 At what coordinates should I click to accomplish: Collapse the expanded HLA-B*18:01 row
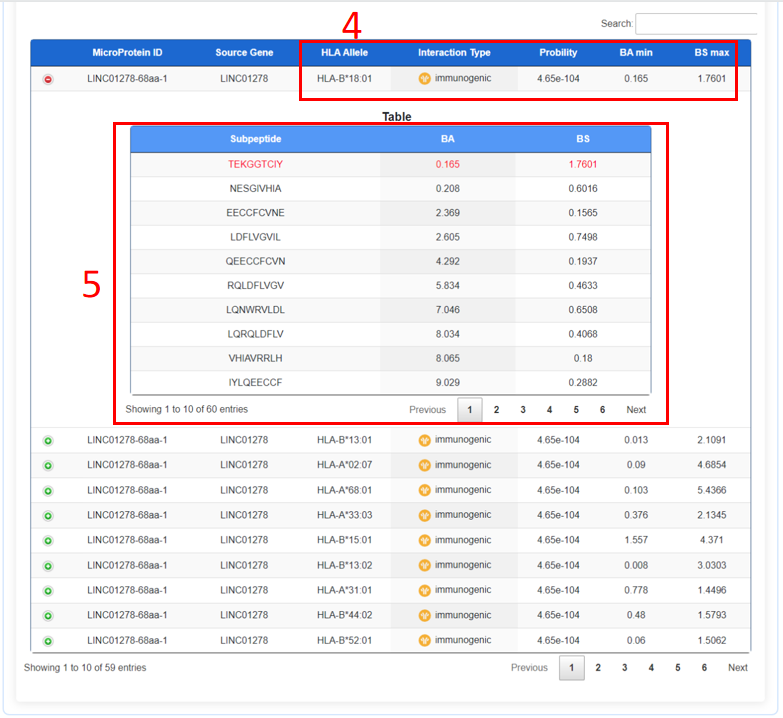pyautogui.click(x=48, y=79)
